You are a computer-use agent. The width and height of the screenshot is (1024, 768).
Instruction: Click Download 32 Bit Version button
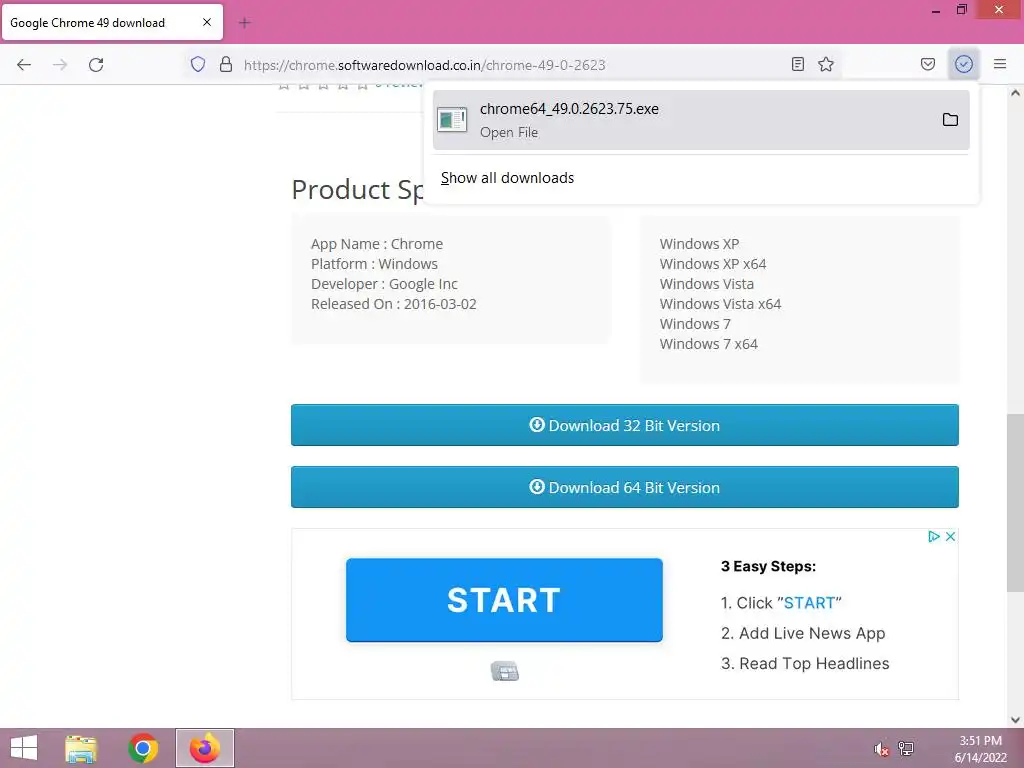[x=625, y=425]
